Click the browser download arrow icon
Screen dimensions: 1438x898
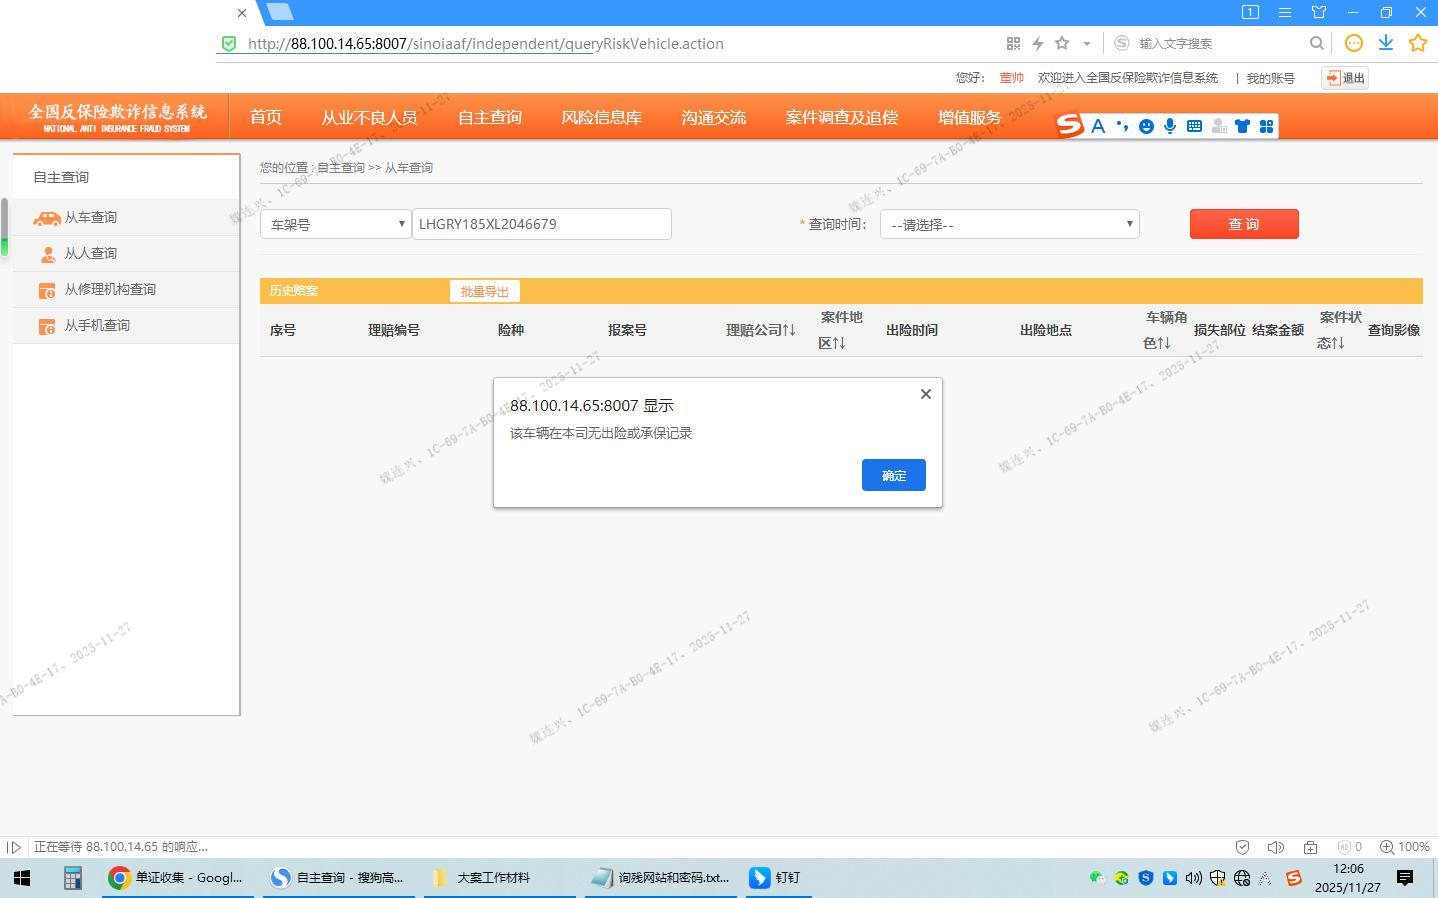point(1386,43)
